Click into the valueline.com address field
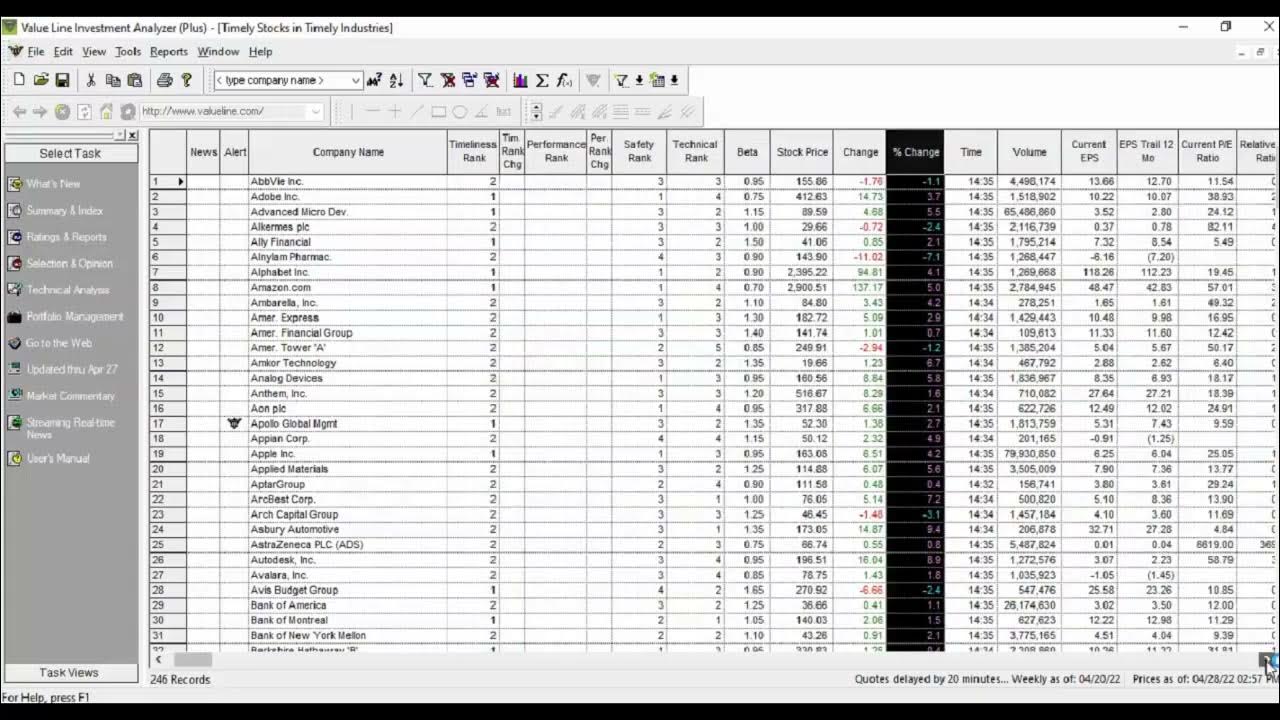Viewport: 1280px width, 720px height. point(224,112)
